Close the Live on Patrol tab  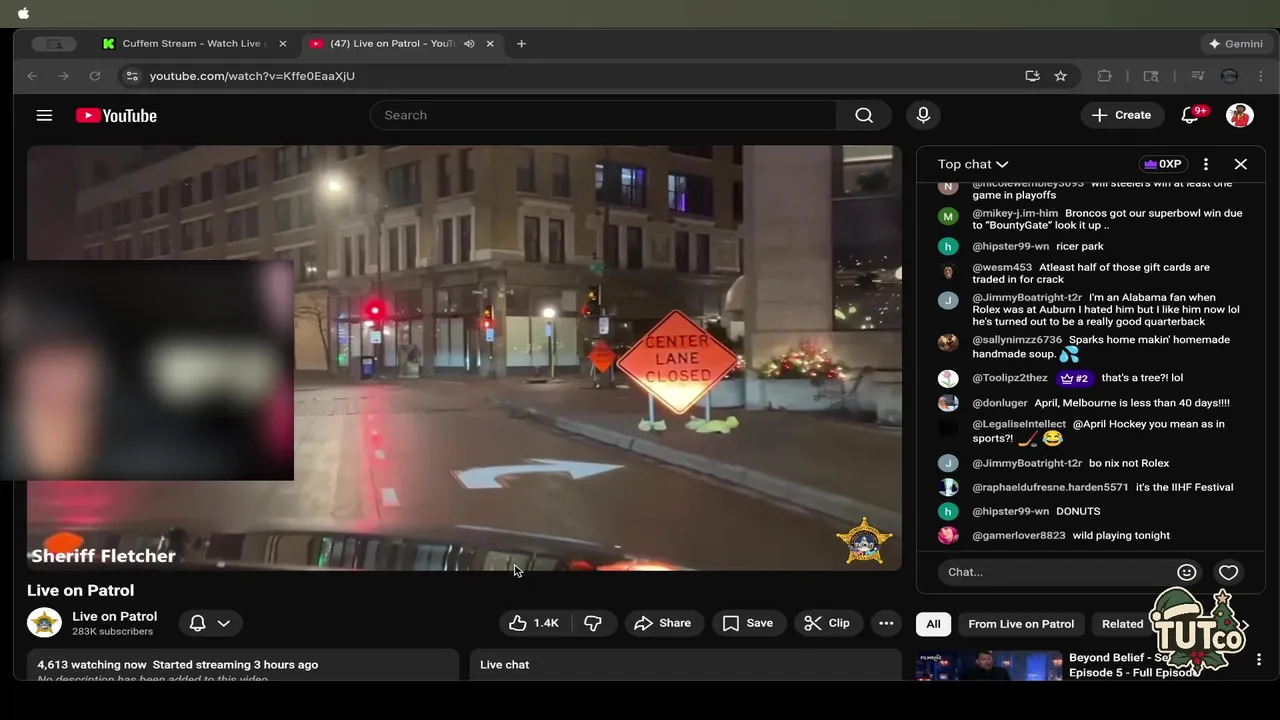(x=490, y=44)
